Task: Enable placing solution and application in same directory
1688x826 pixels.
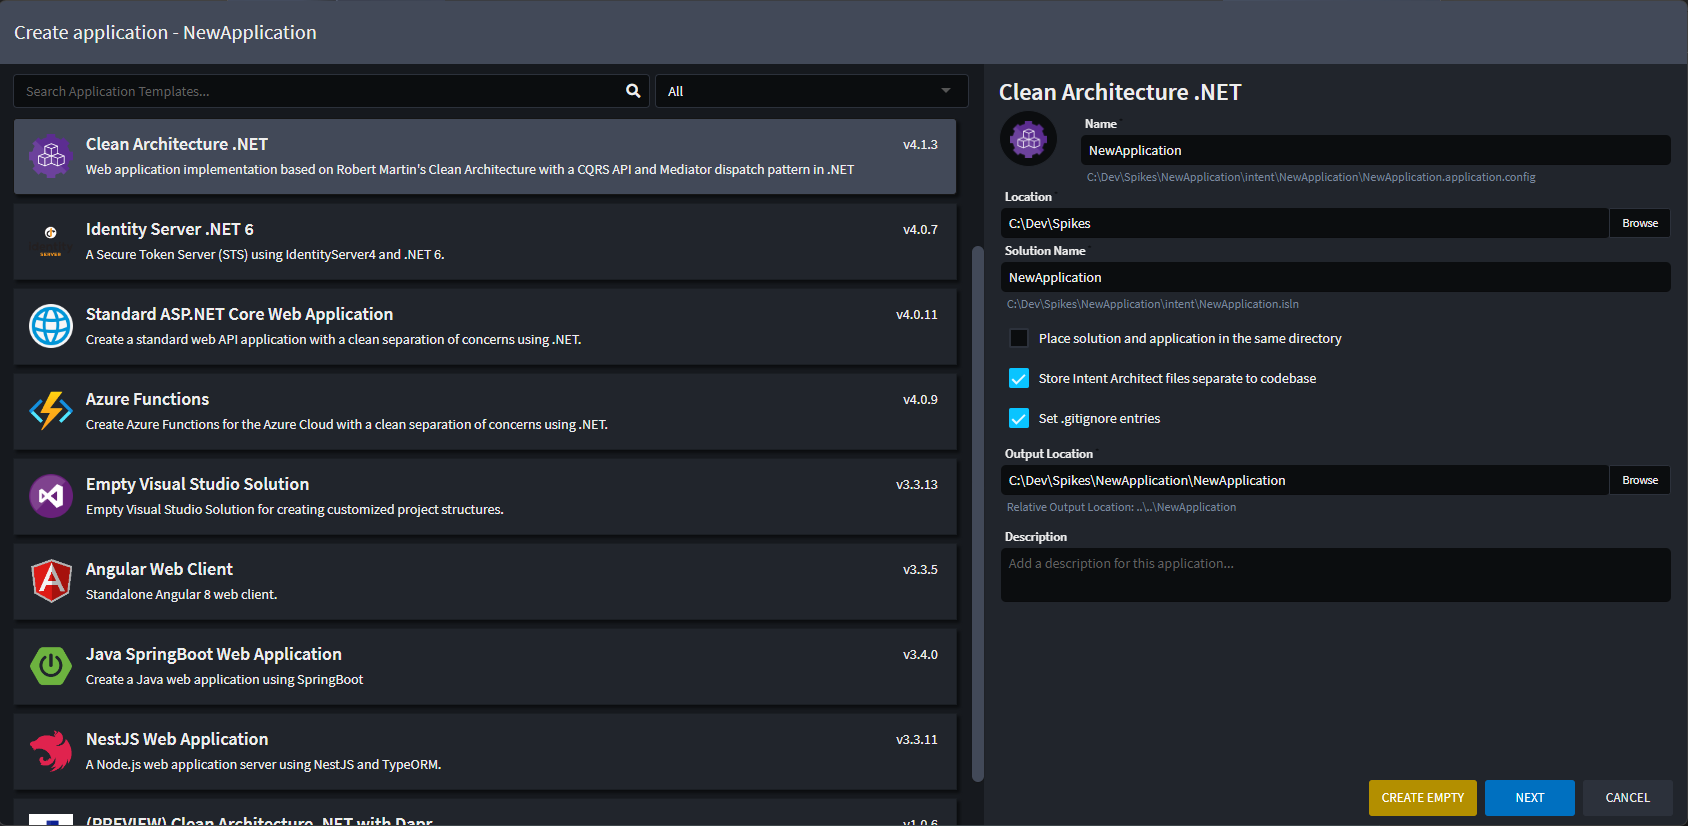Action: (x=1019, y=338)
